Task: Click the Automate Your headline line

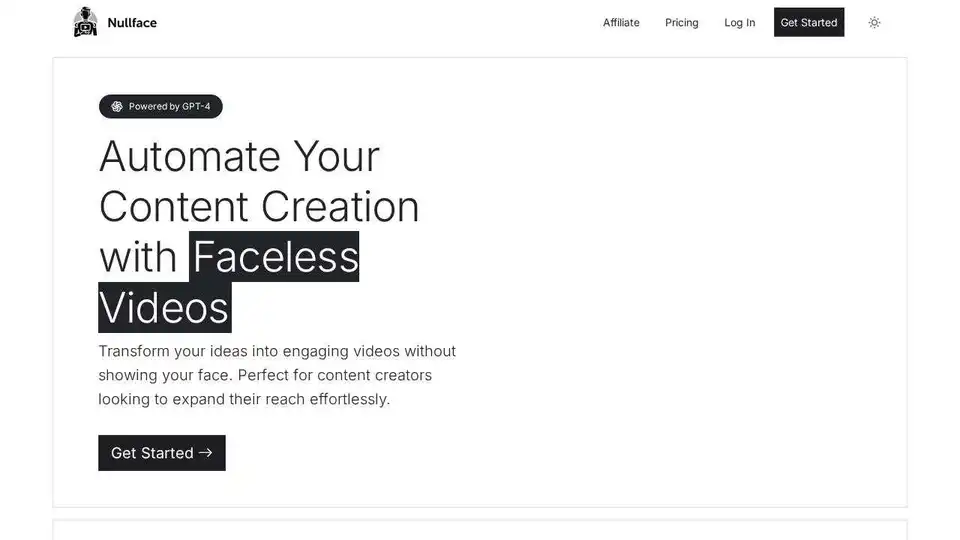Action: point(239,157)
